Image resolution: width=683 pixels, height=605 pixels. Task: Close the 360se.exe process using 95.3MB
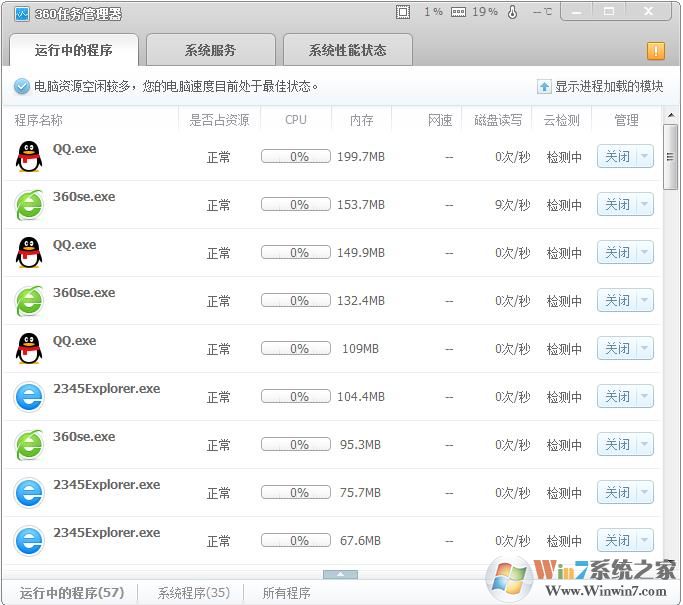pos(617,444)
